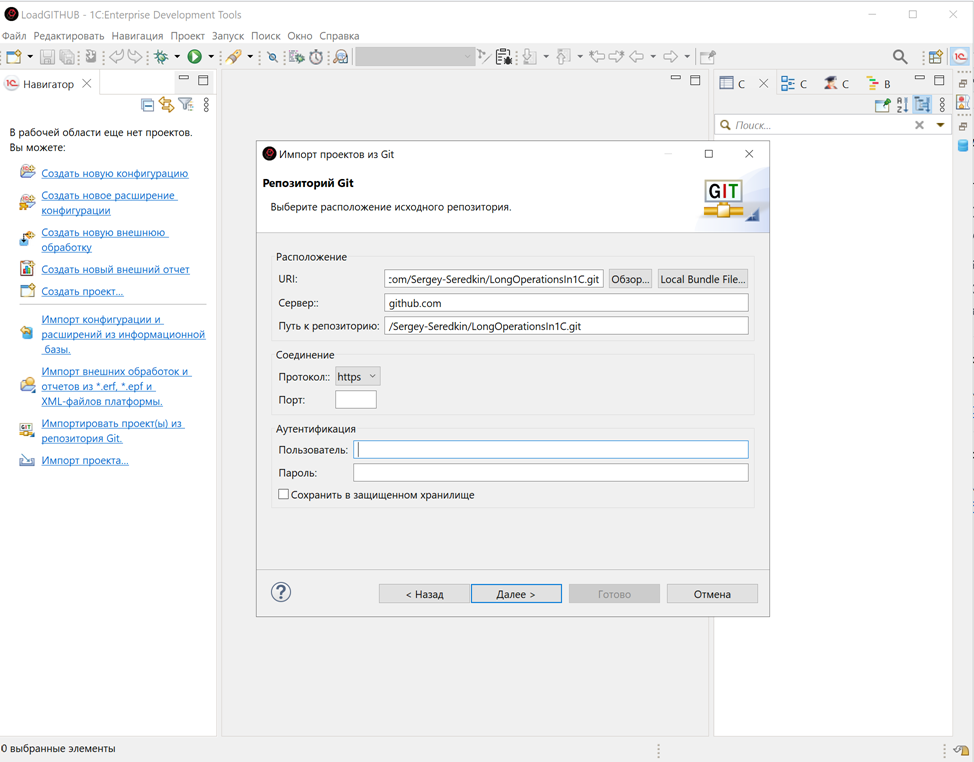Open dropdown arrow next to Run icon

click(x=211, y=57)
